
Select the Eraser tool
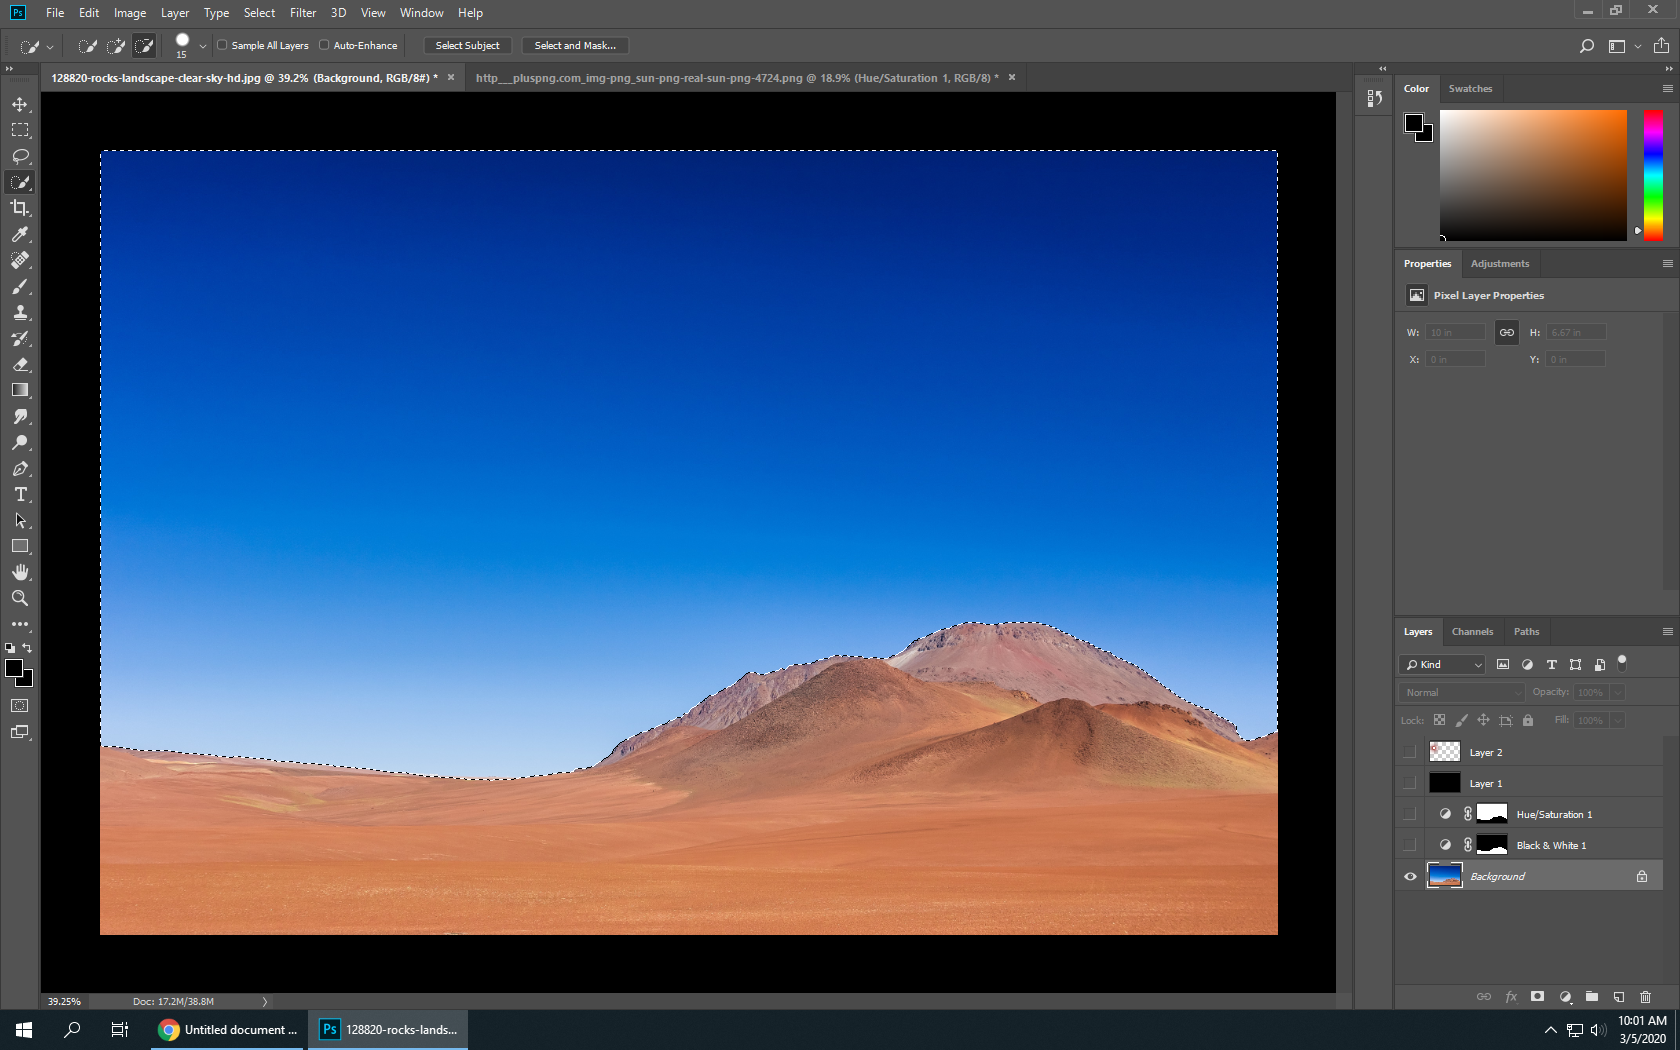(x=20, y=364)
